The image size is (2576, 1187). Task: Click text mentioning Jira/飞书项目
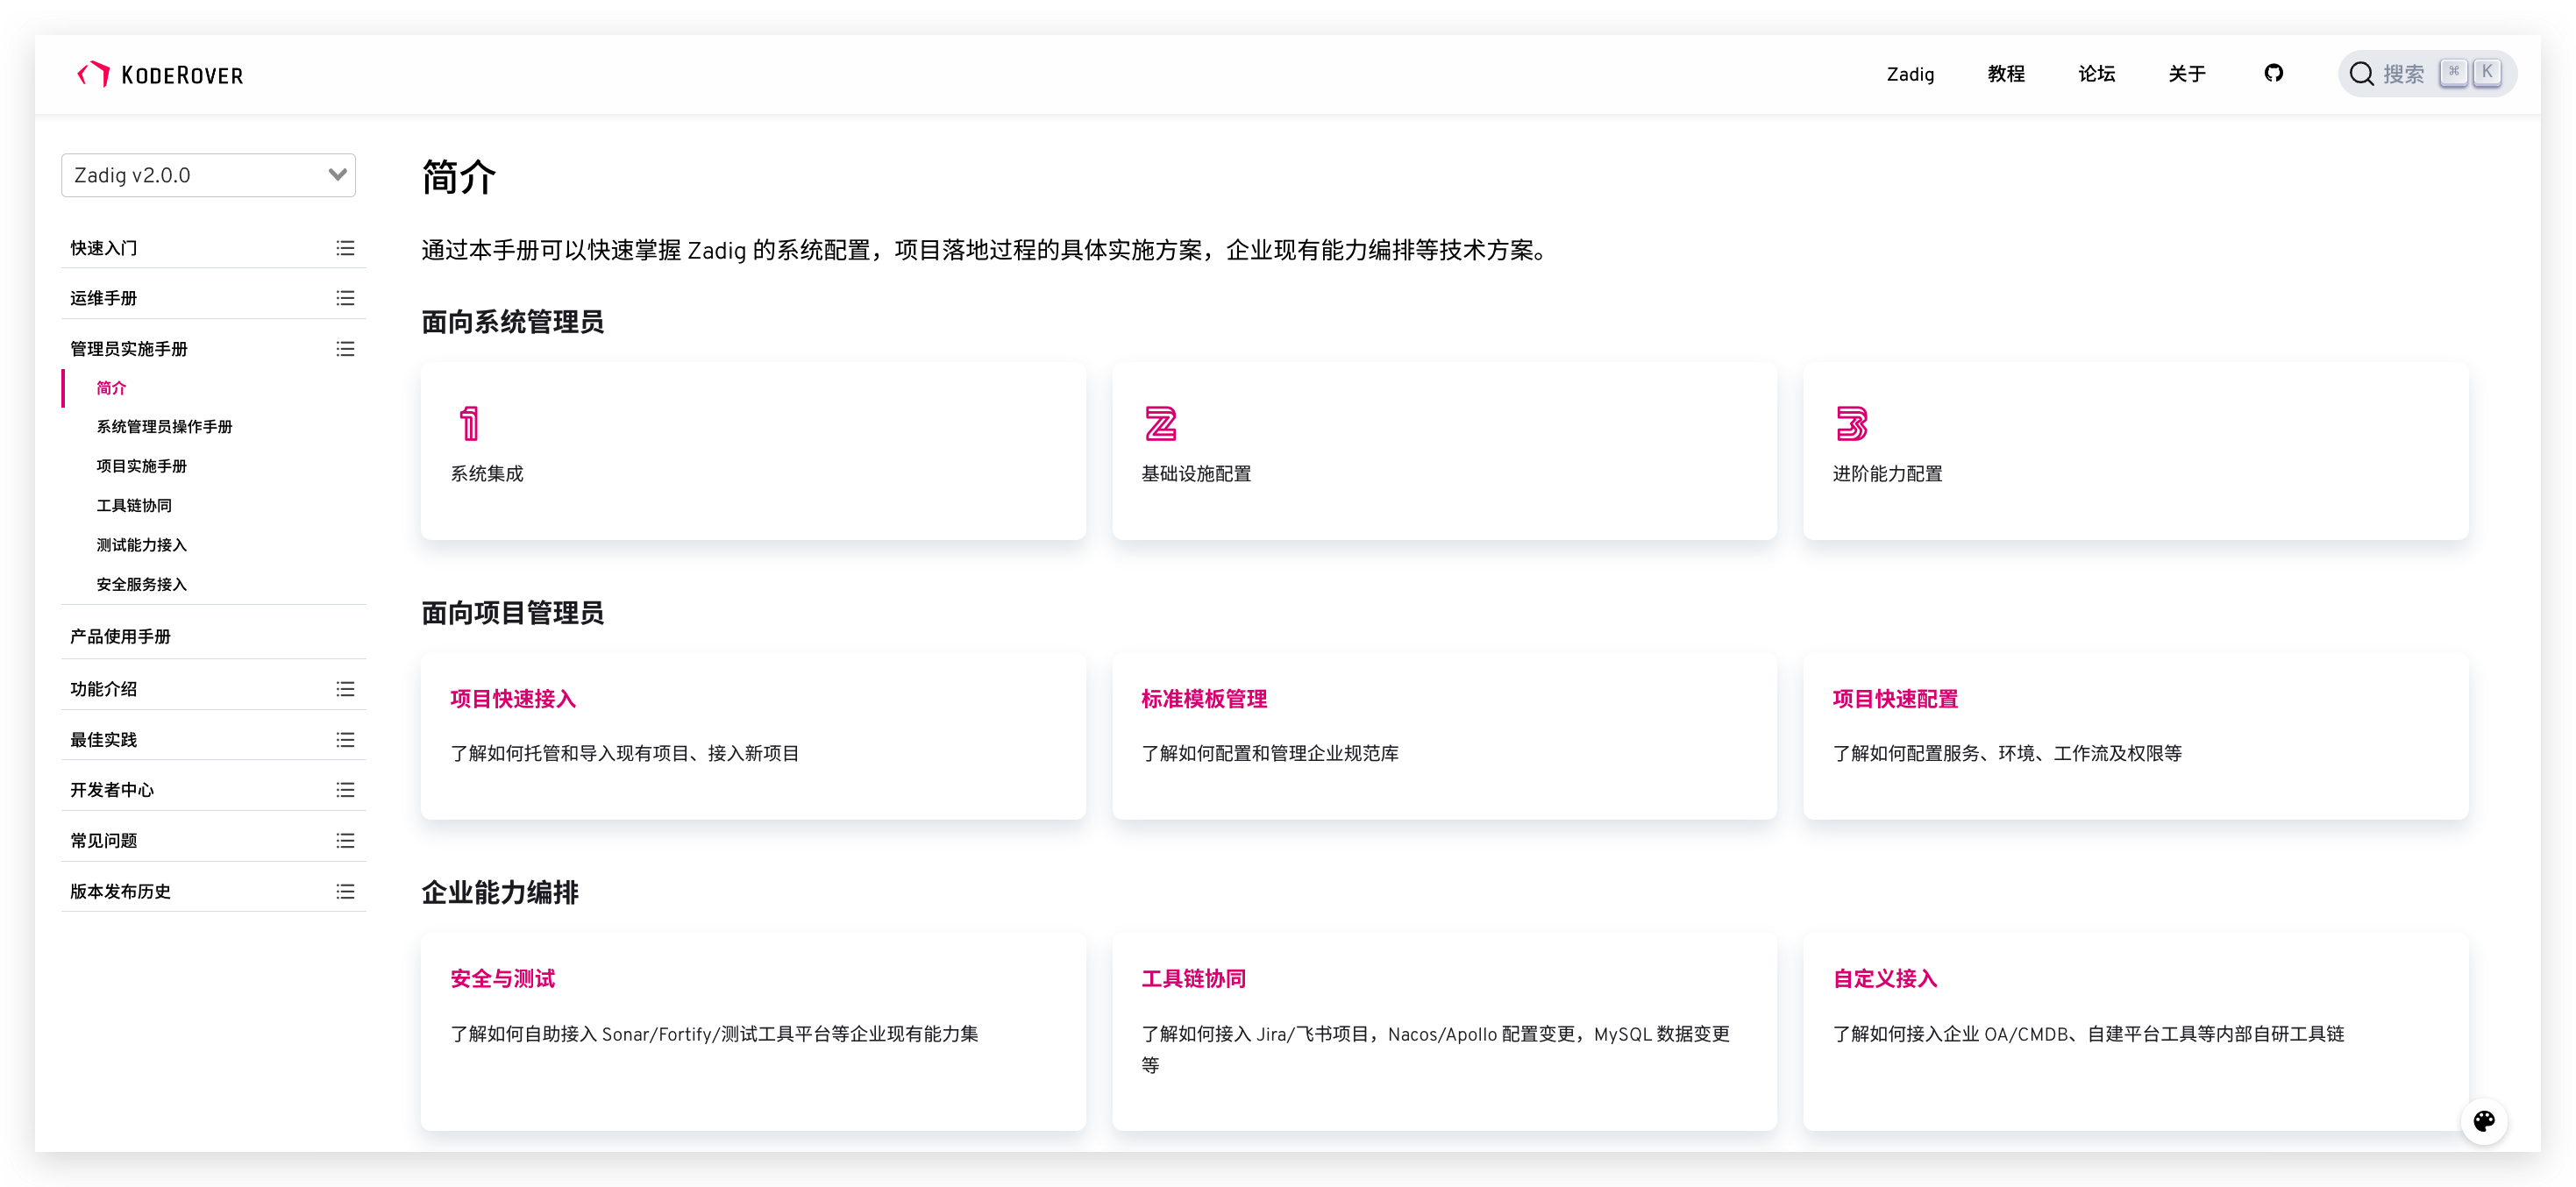pos(1435,1049)
